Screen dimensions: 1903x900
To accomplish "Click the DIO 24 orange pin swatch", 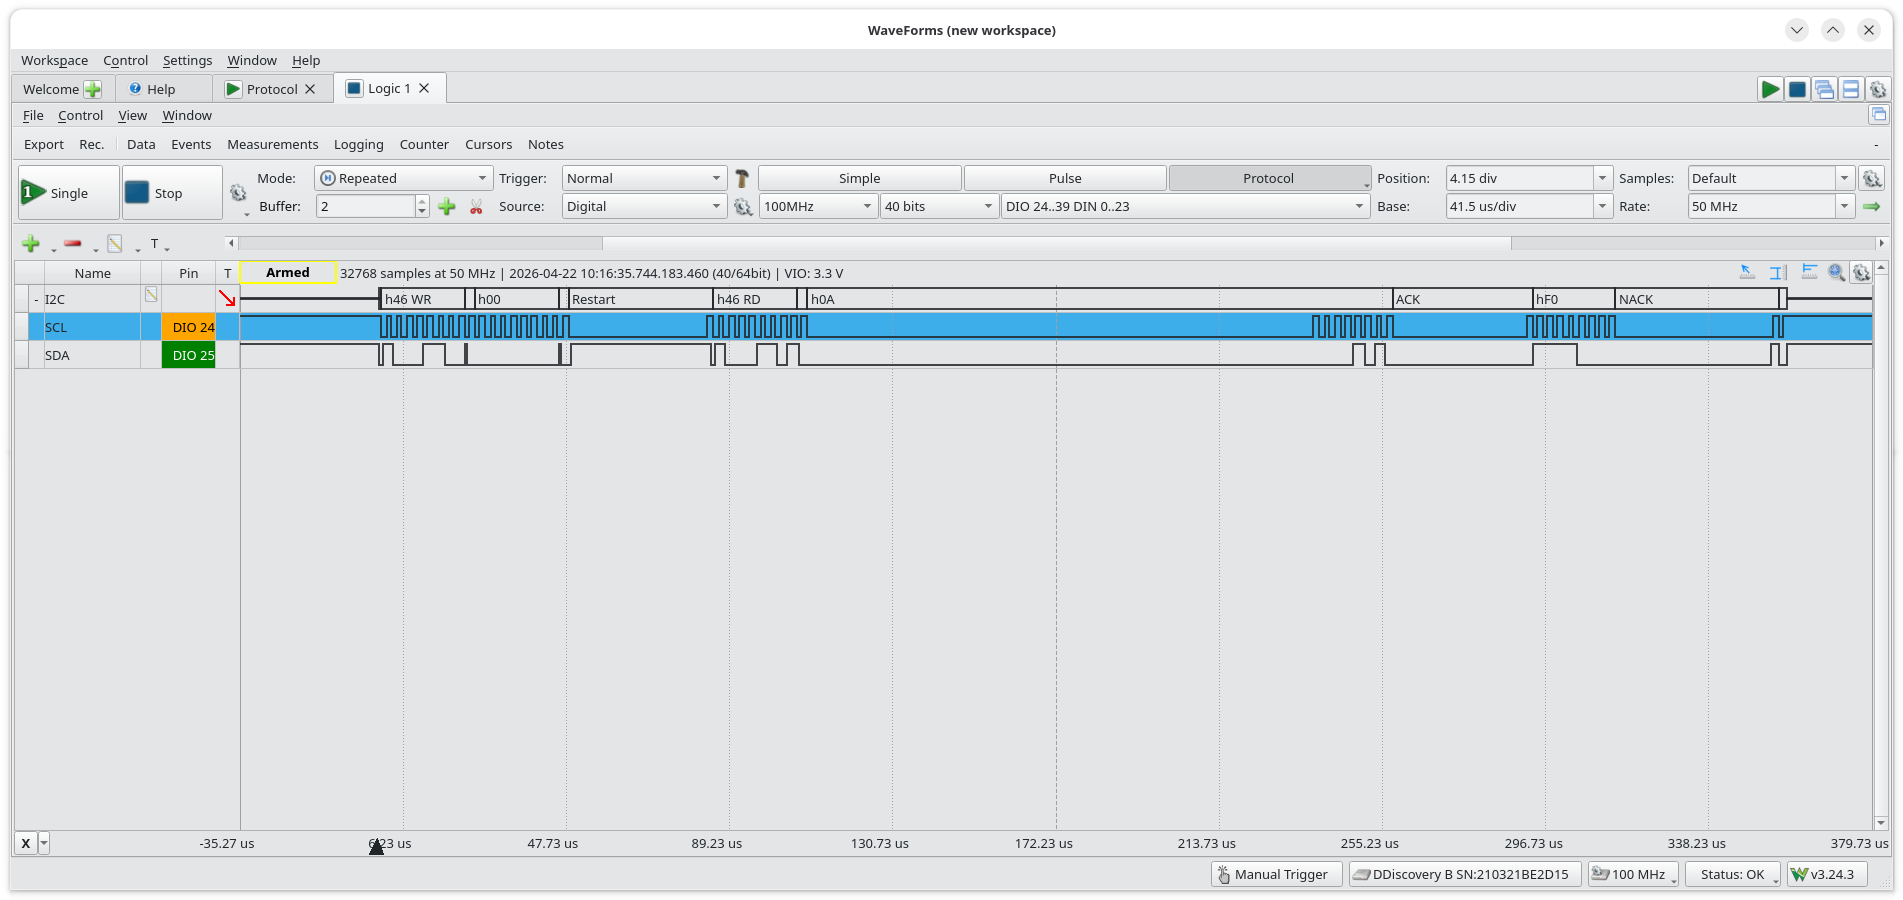I will coord(189,327).
